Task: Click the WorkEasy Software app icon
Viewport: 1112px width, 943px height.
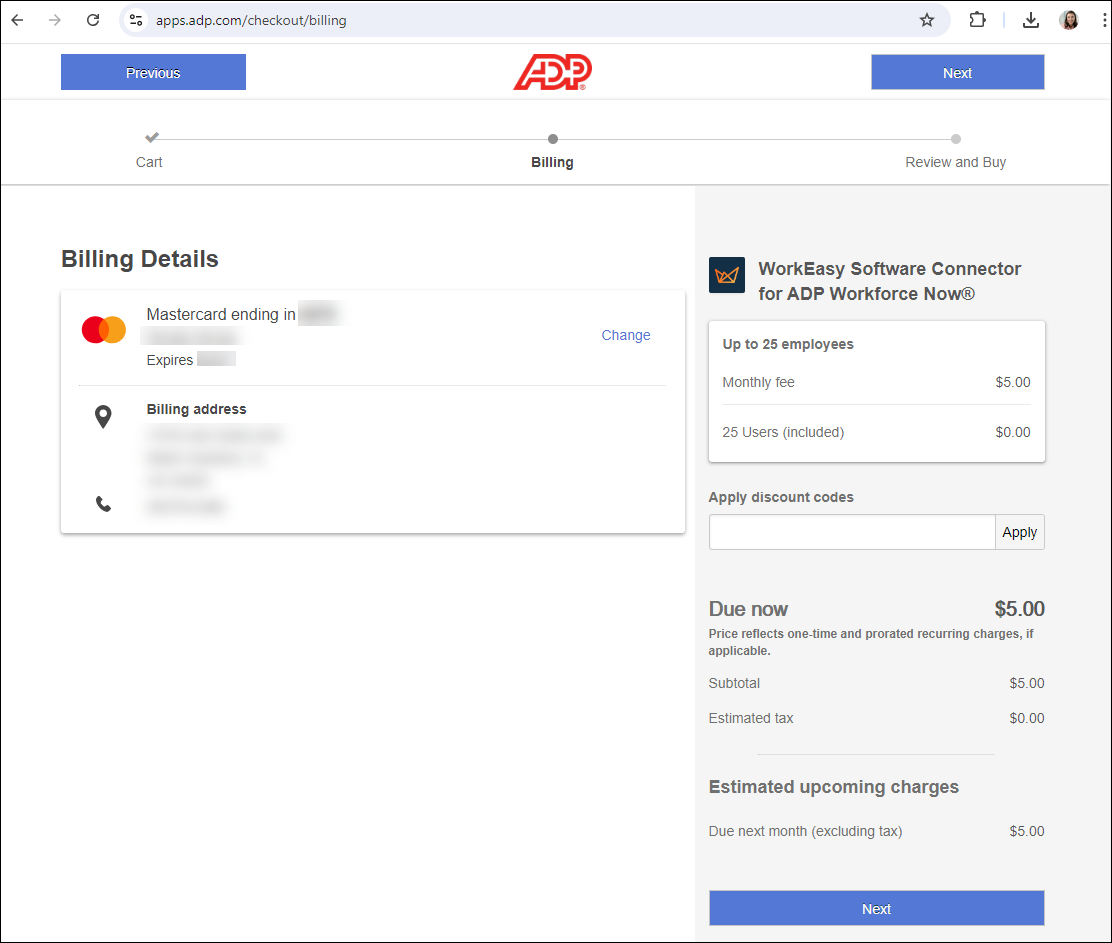Action: click(x=727, y=275)
